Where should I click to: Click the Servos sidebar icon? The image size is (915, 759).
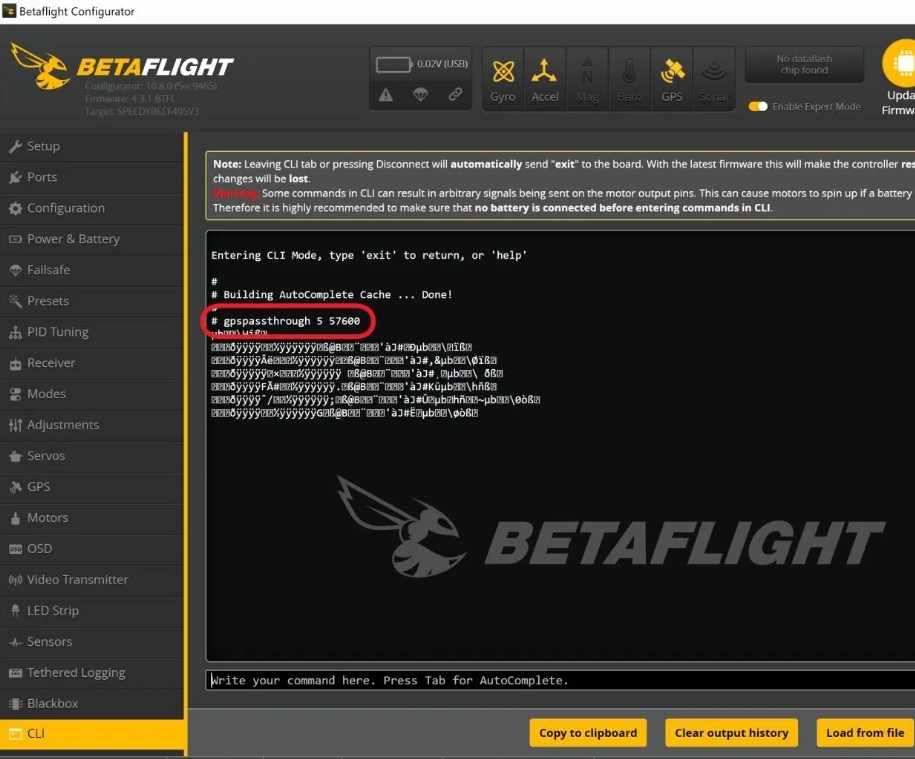tap(15, 456)
